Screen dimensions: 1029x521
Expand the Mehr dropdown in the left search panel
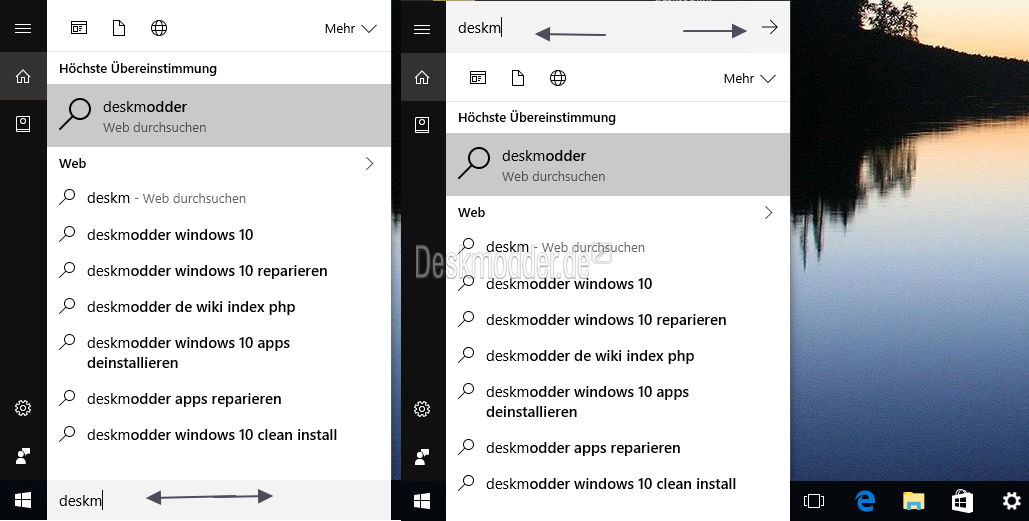point(350,29)
